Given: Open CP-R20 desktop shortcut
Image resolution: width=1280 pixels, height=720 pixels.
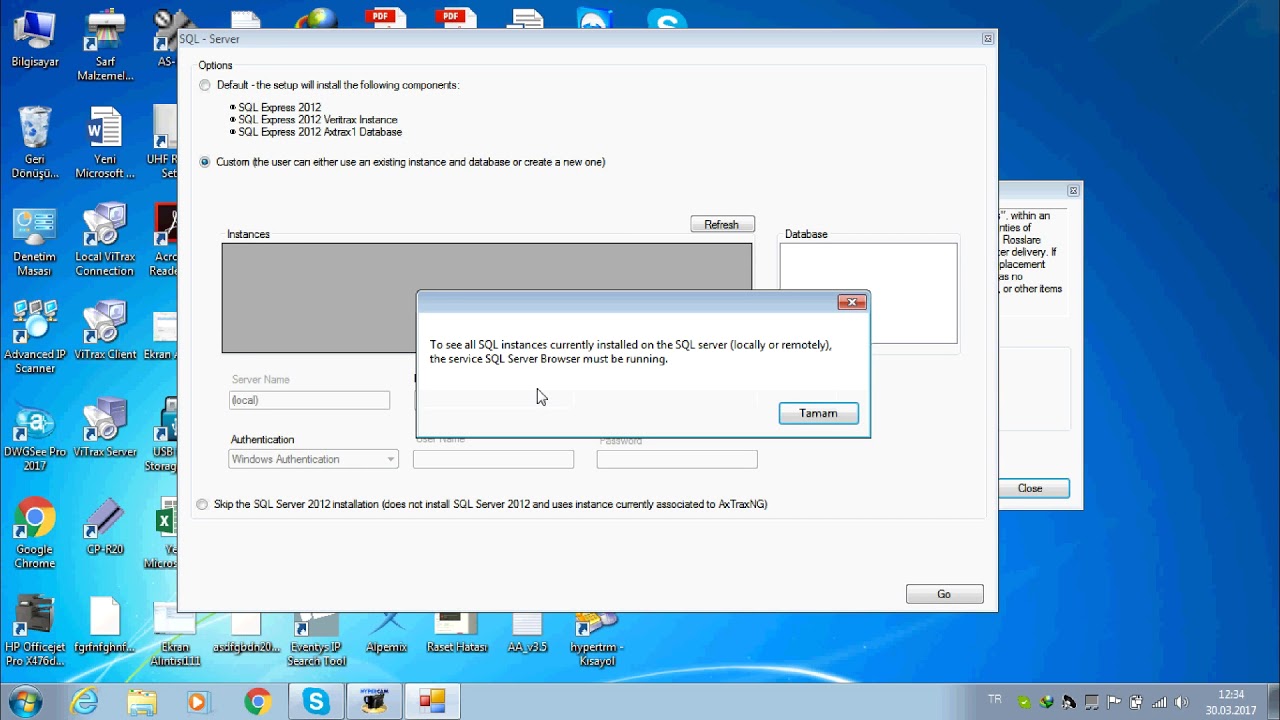Looking at the screenshot, I should coord(105,526).
